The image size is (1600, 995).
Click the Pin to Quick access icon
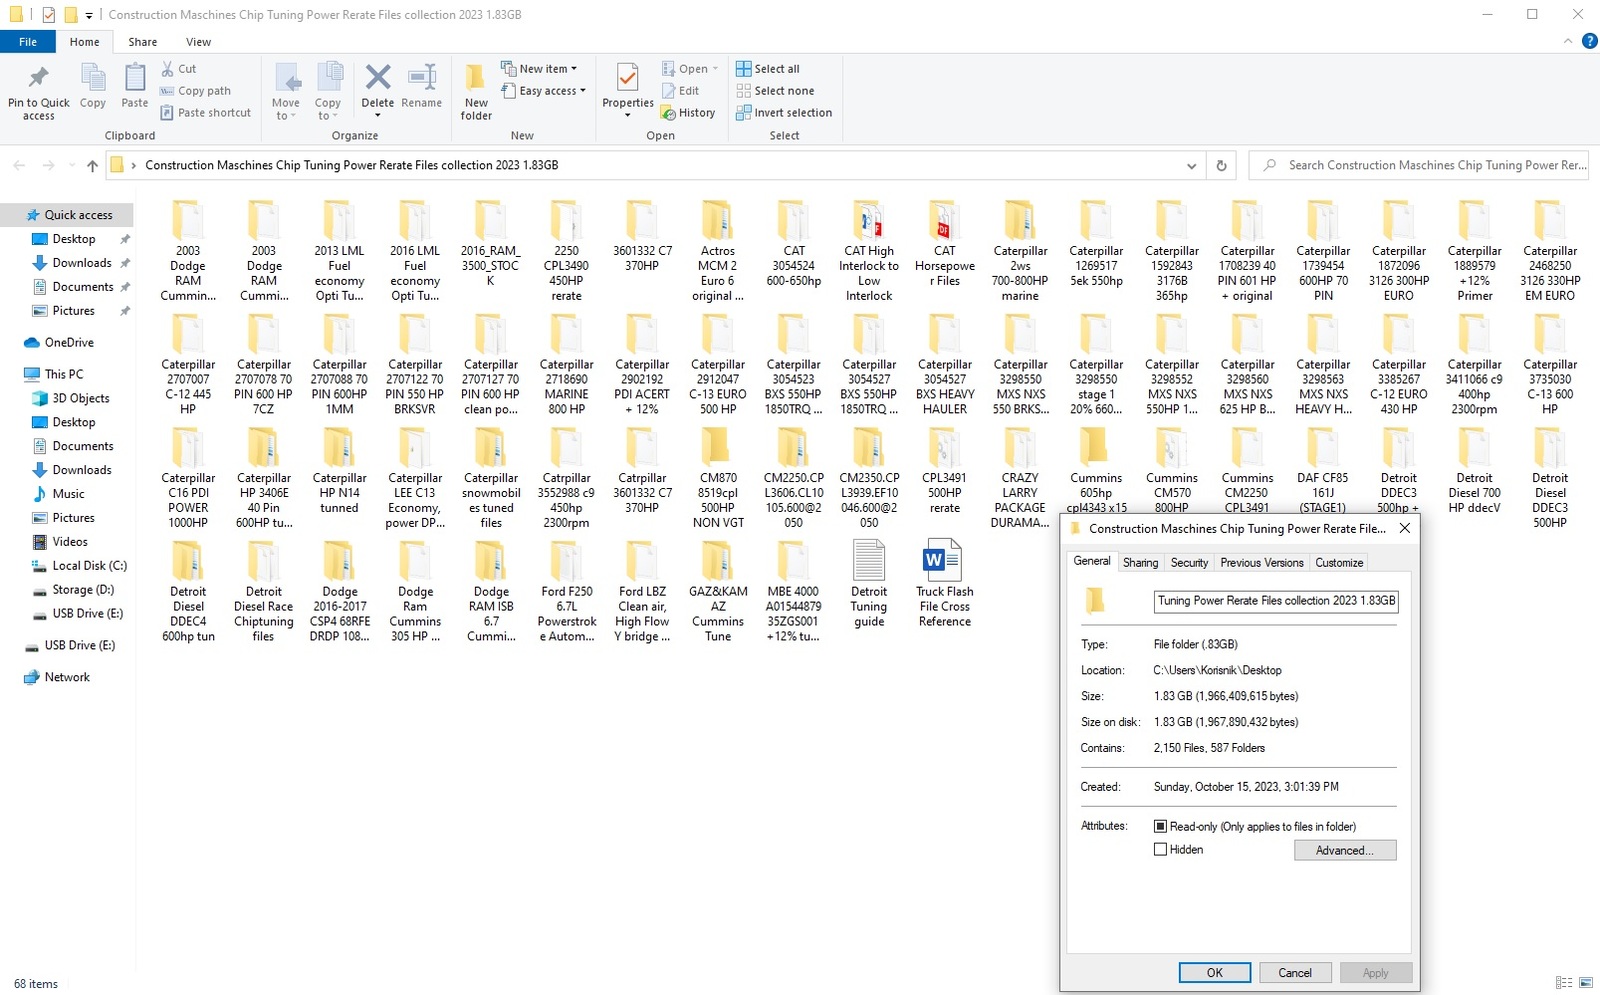(x=39, y=78)
